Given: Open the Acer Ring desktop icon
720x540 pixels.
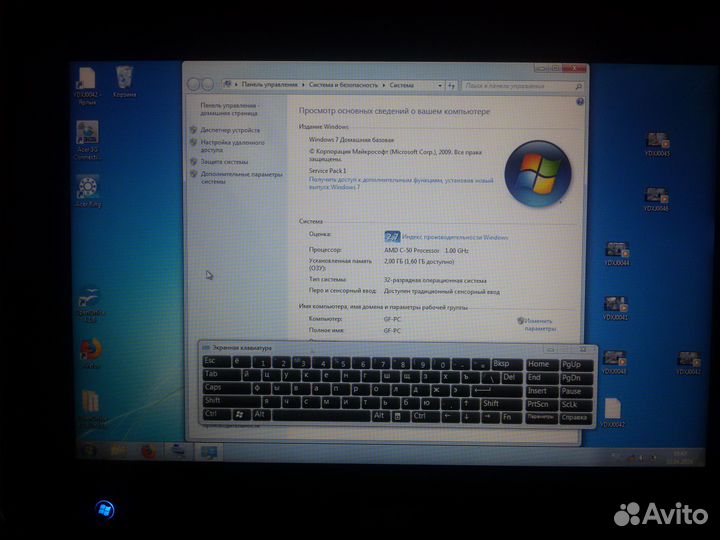Looking at the screenshot, I should [88, 191].
